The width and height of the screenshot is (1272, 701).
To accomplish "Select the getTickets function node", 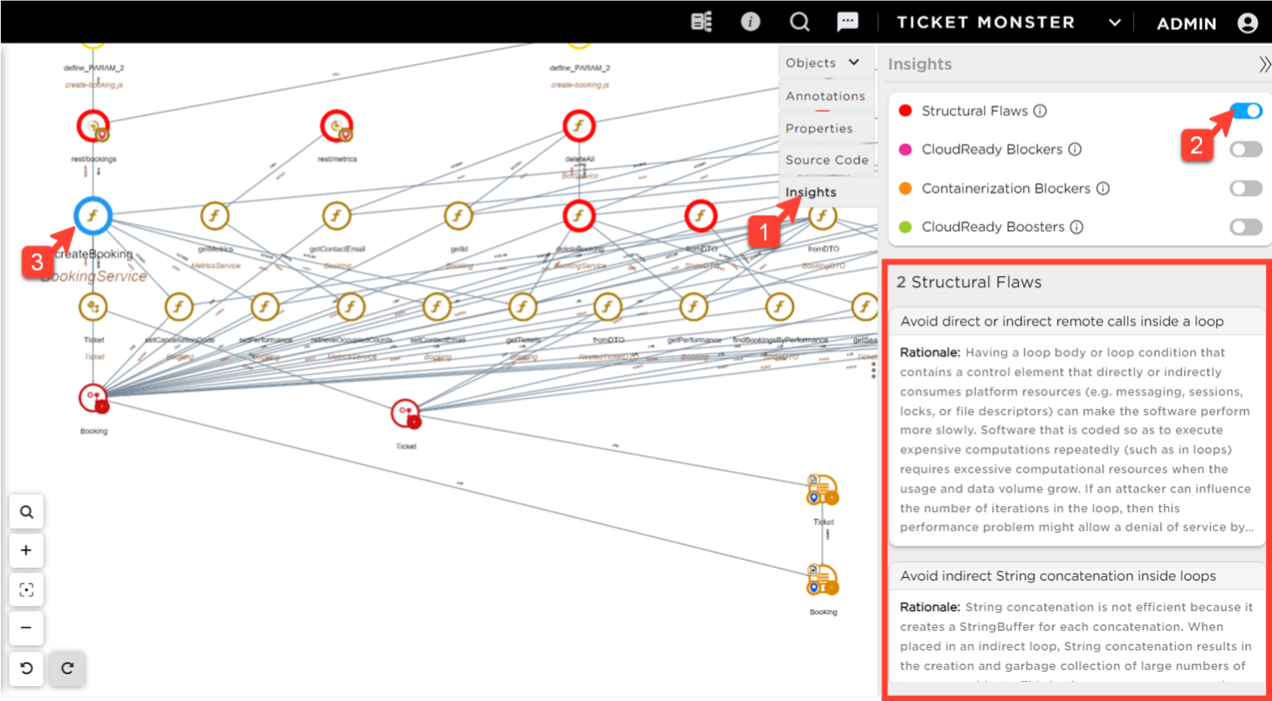I will (523, 307).
